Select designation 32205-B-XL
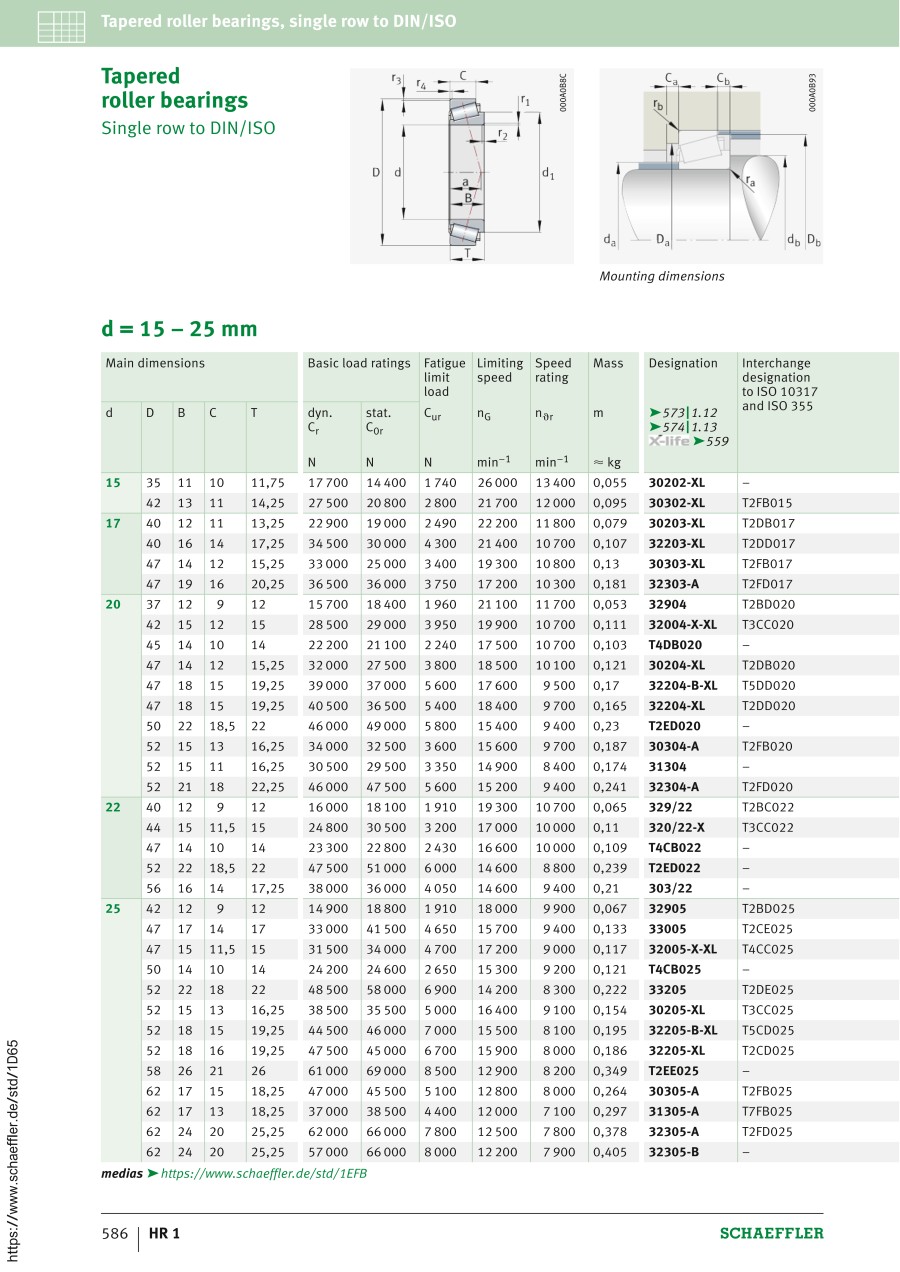This screenshot has height=1272, width=900. click(x=683, y=1031)
